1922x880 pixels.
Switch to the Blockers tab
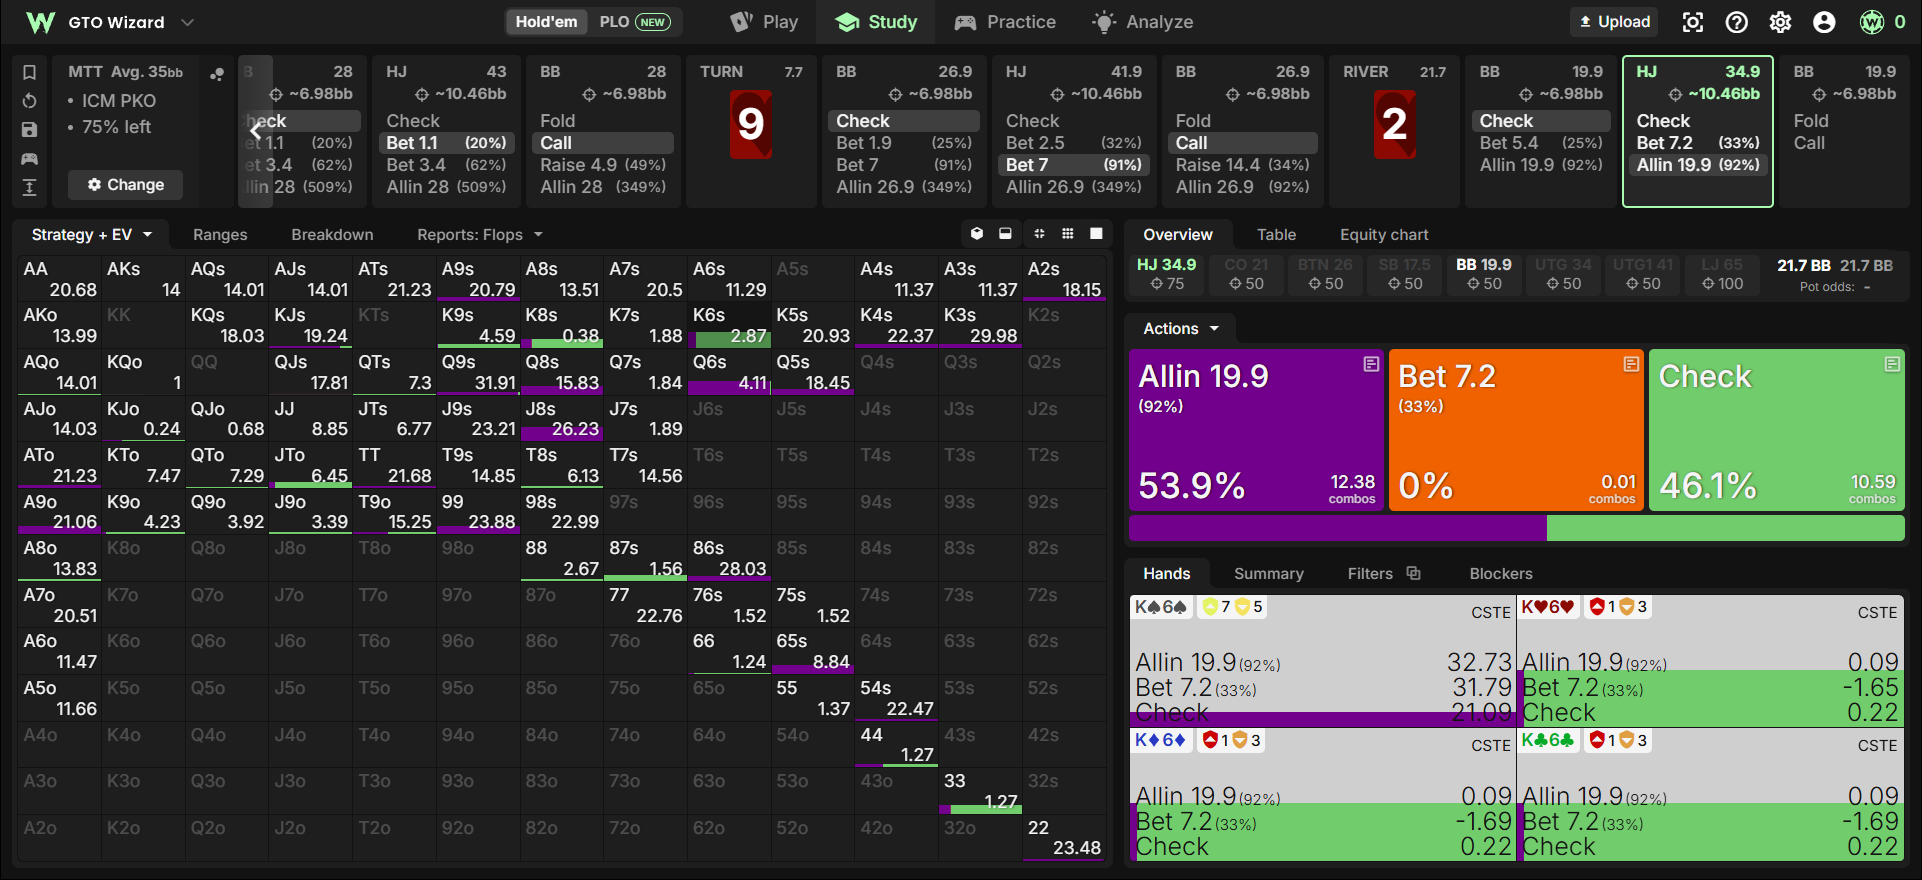(x=1500, y=573)
